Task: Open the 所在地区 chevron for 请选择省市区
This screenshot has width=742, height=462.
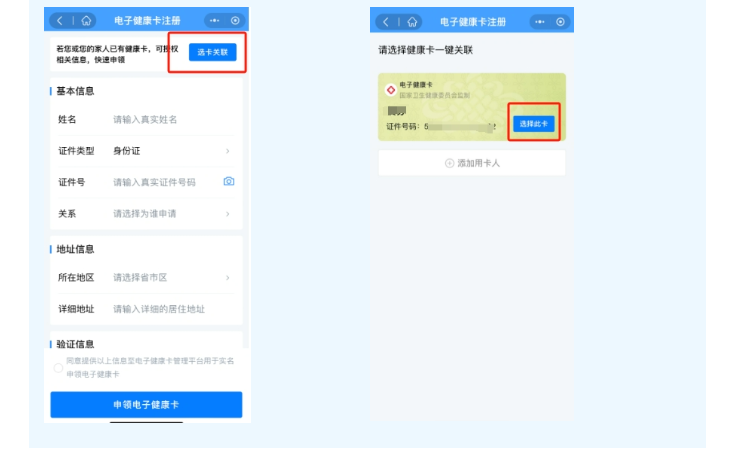Action: [x=228, y=277]
